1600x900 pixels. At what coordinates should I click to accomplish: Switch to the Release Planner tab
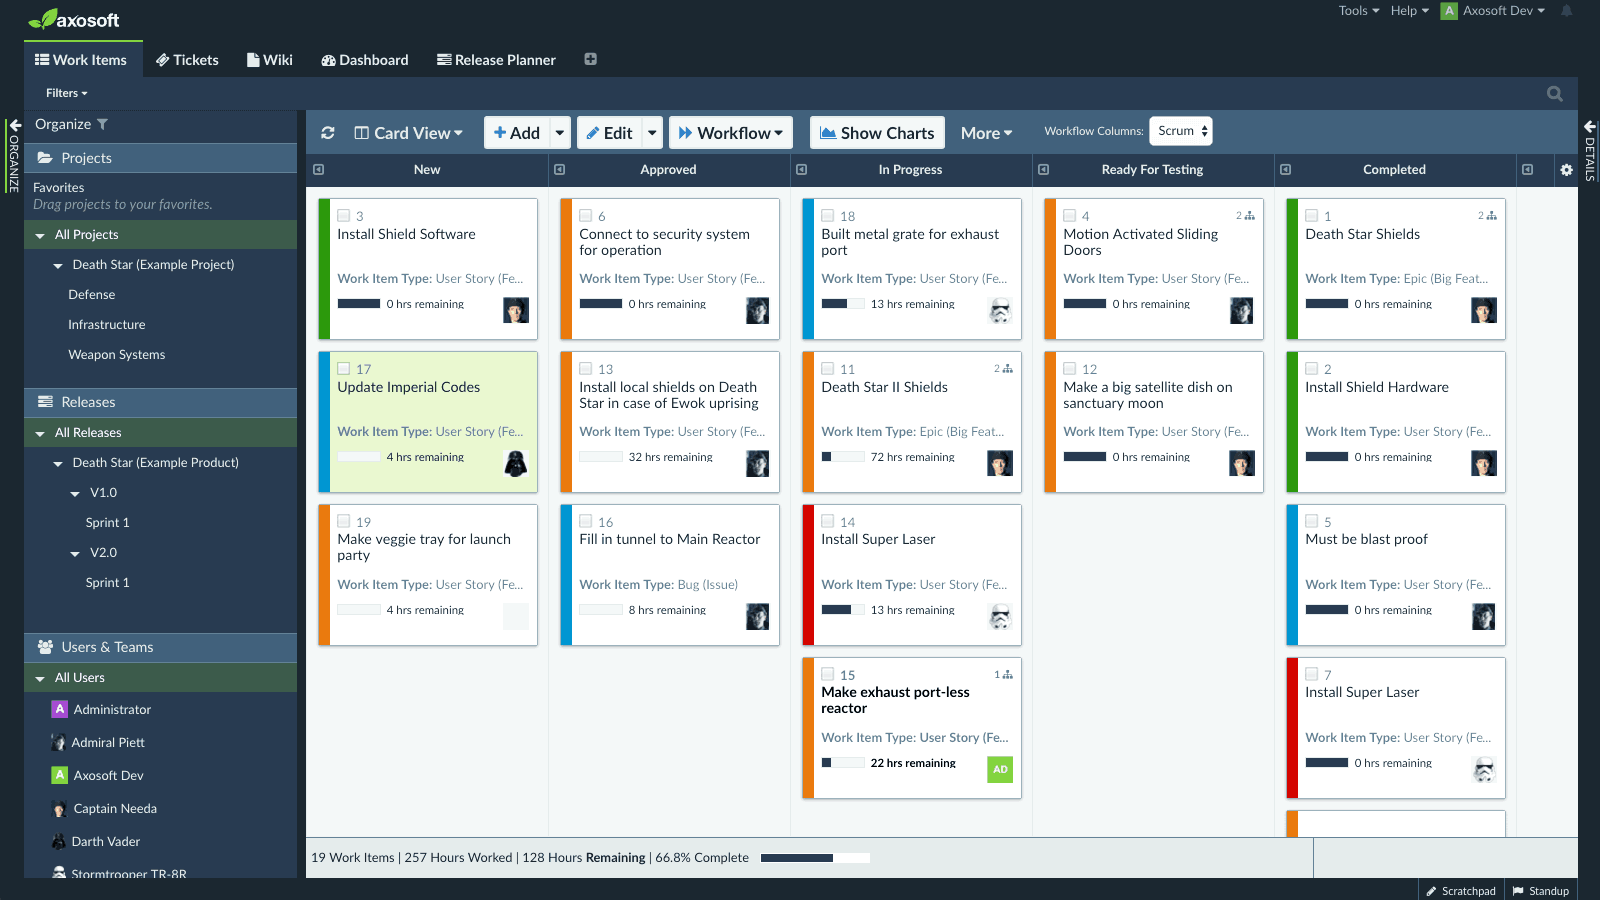(x=496, y=60)
